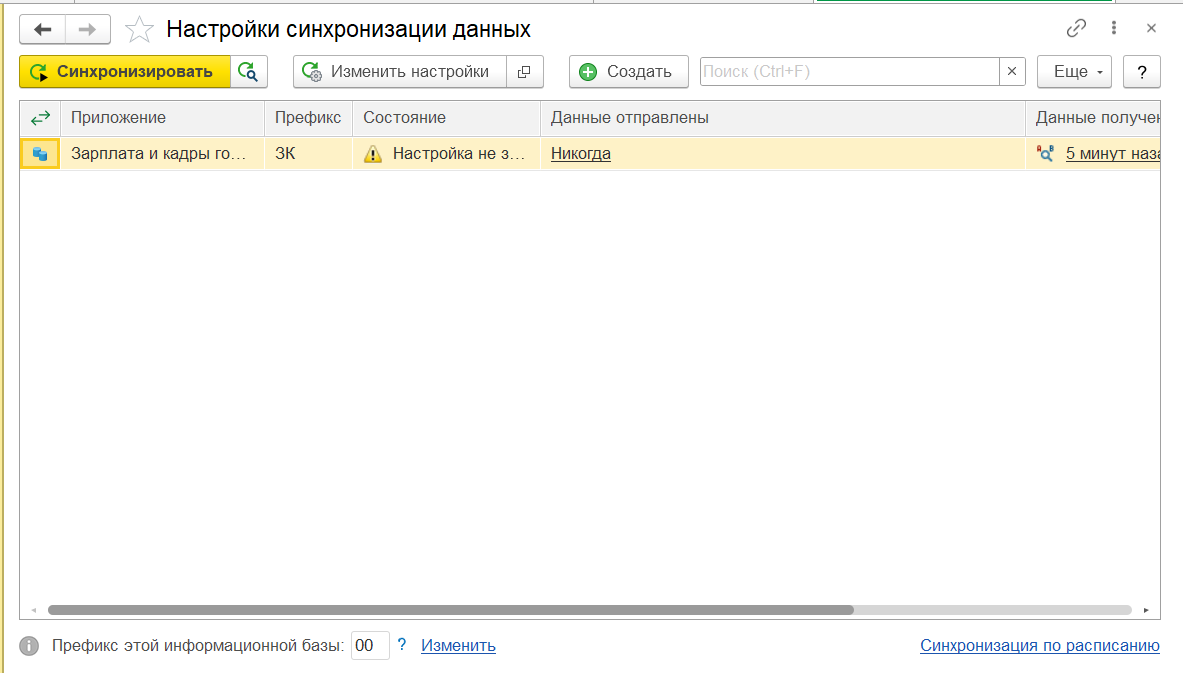Click the forward navigation arrow

(88, 29)
